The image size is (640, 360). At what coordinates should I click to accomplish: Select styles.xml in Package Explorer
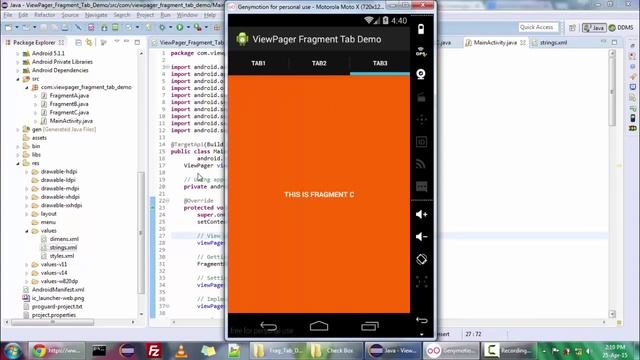pos(62,256)
